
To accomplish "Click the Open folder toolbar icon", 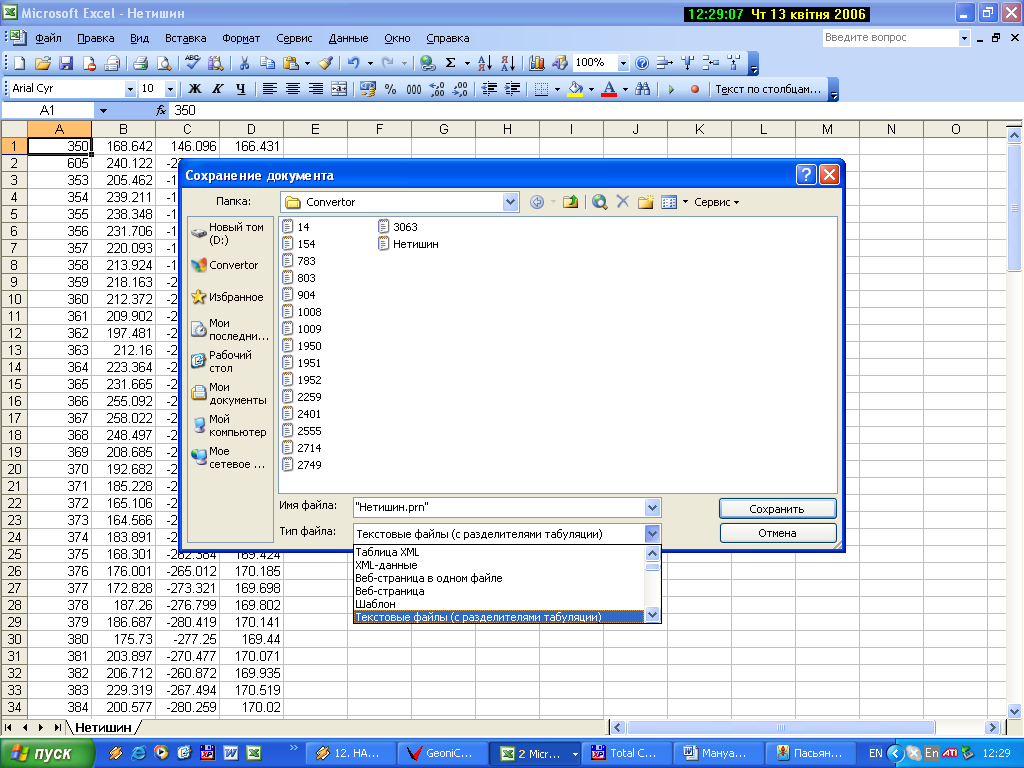I will coord(42,63).
